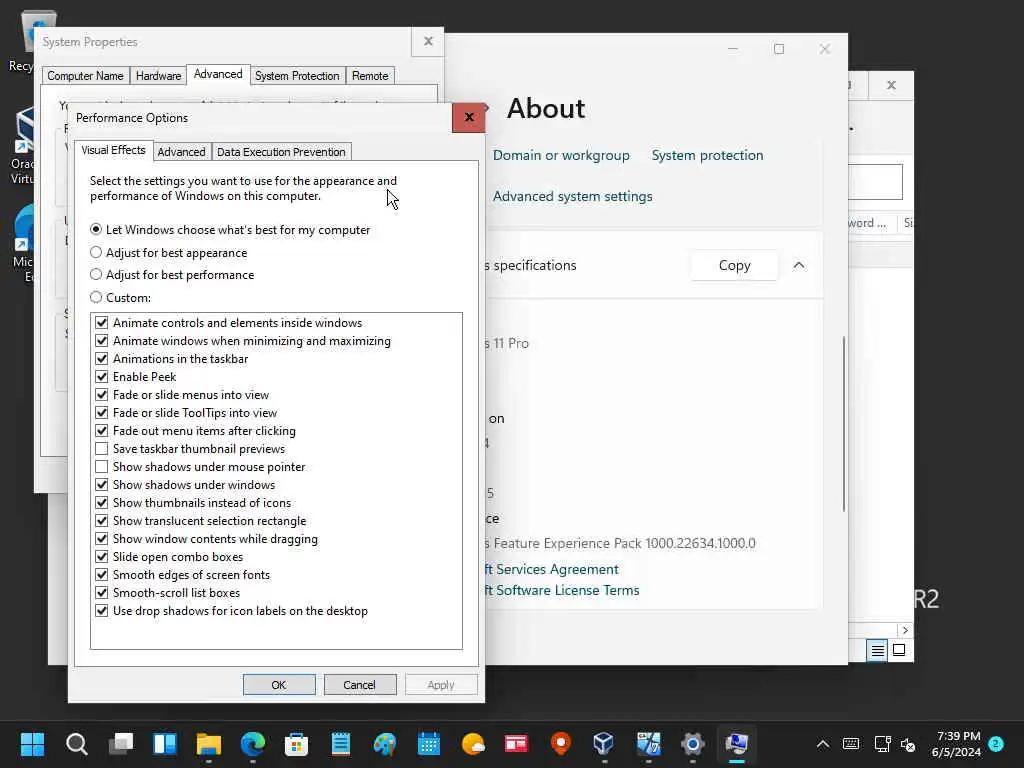
Task: Launch File Explorer from the taskbar
Action: click(209, 744)
